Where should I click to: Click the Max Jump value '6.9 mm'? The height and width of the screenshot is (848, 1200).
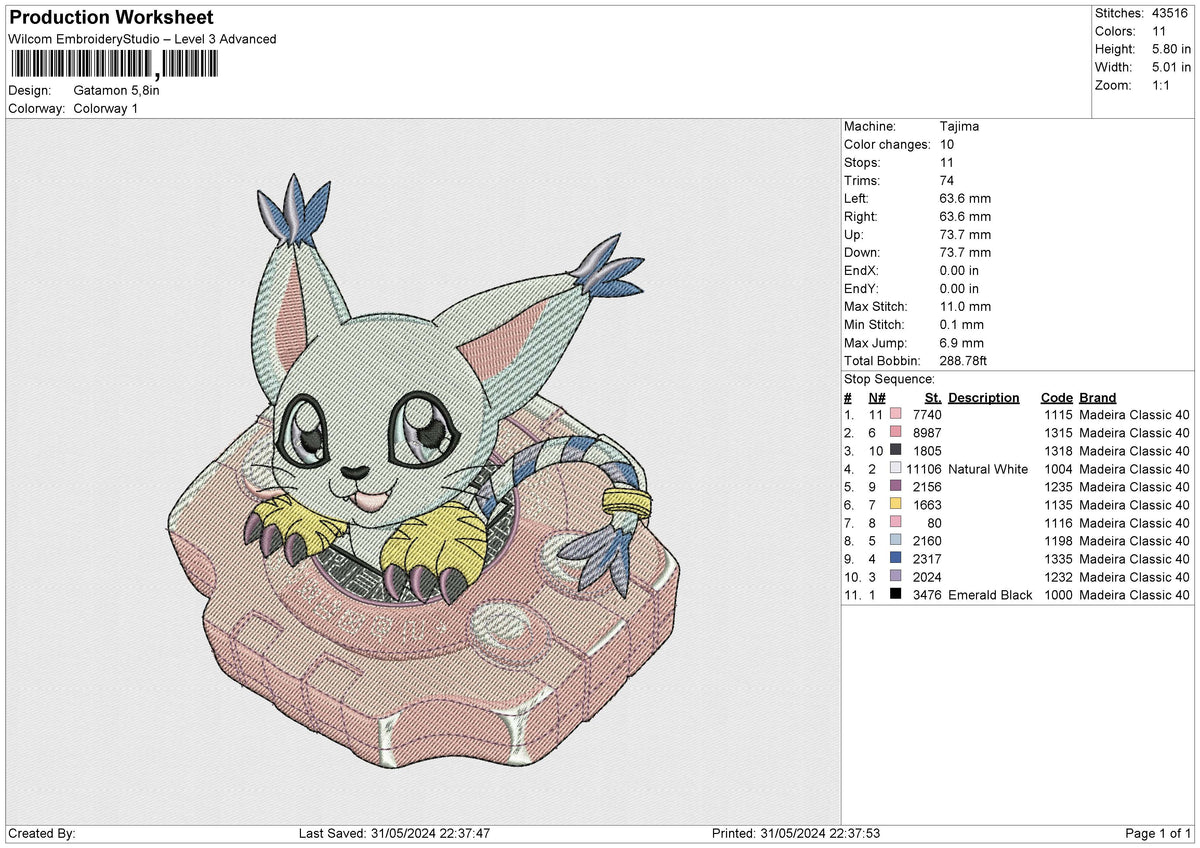(961, 342)
